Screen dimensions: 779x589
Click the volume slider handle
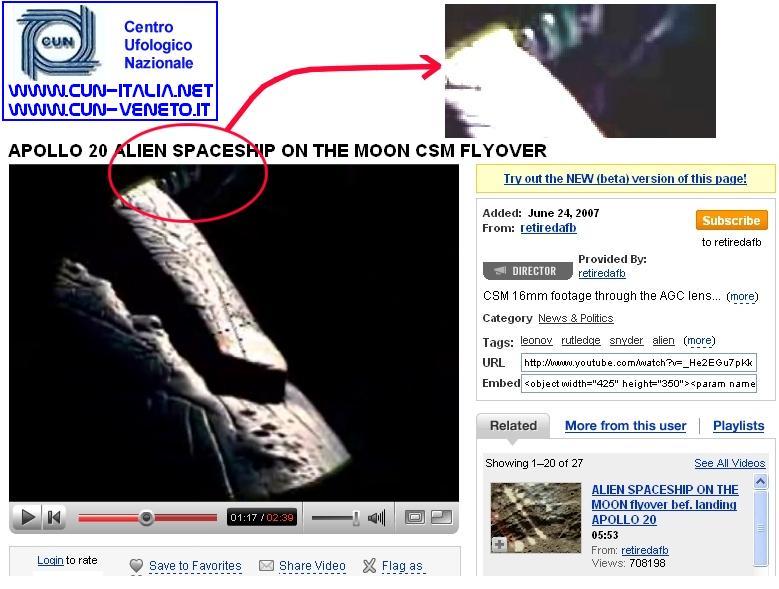pos(356,518)
